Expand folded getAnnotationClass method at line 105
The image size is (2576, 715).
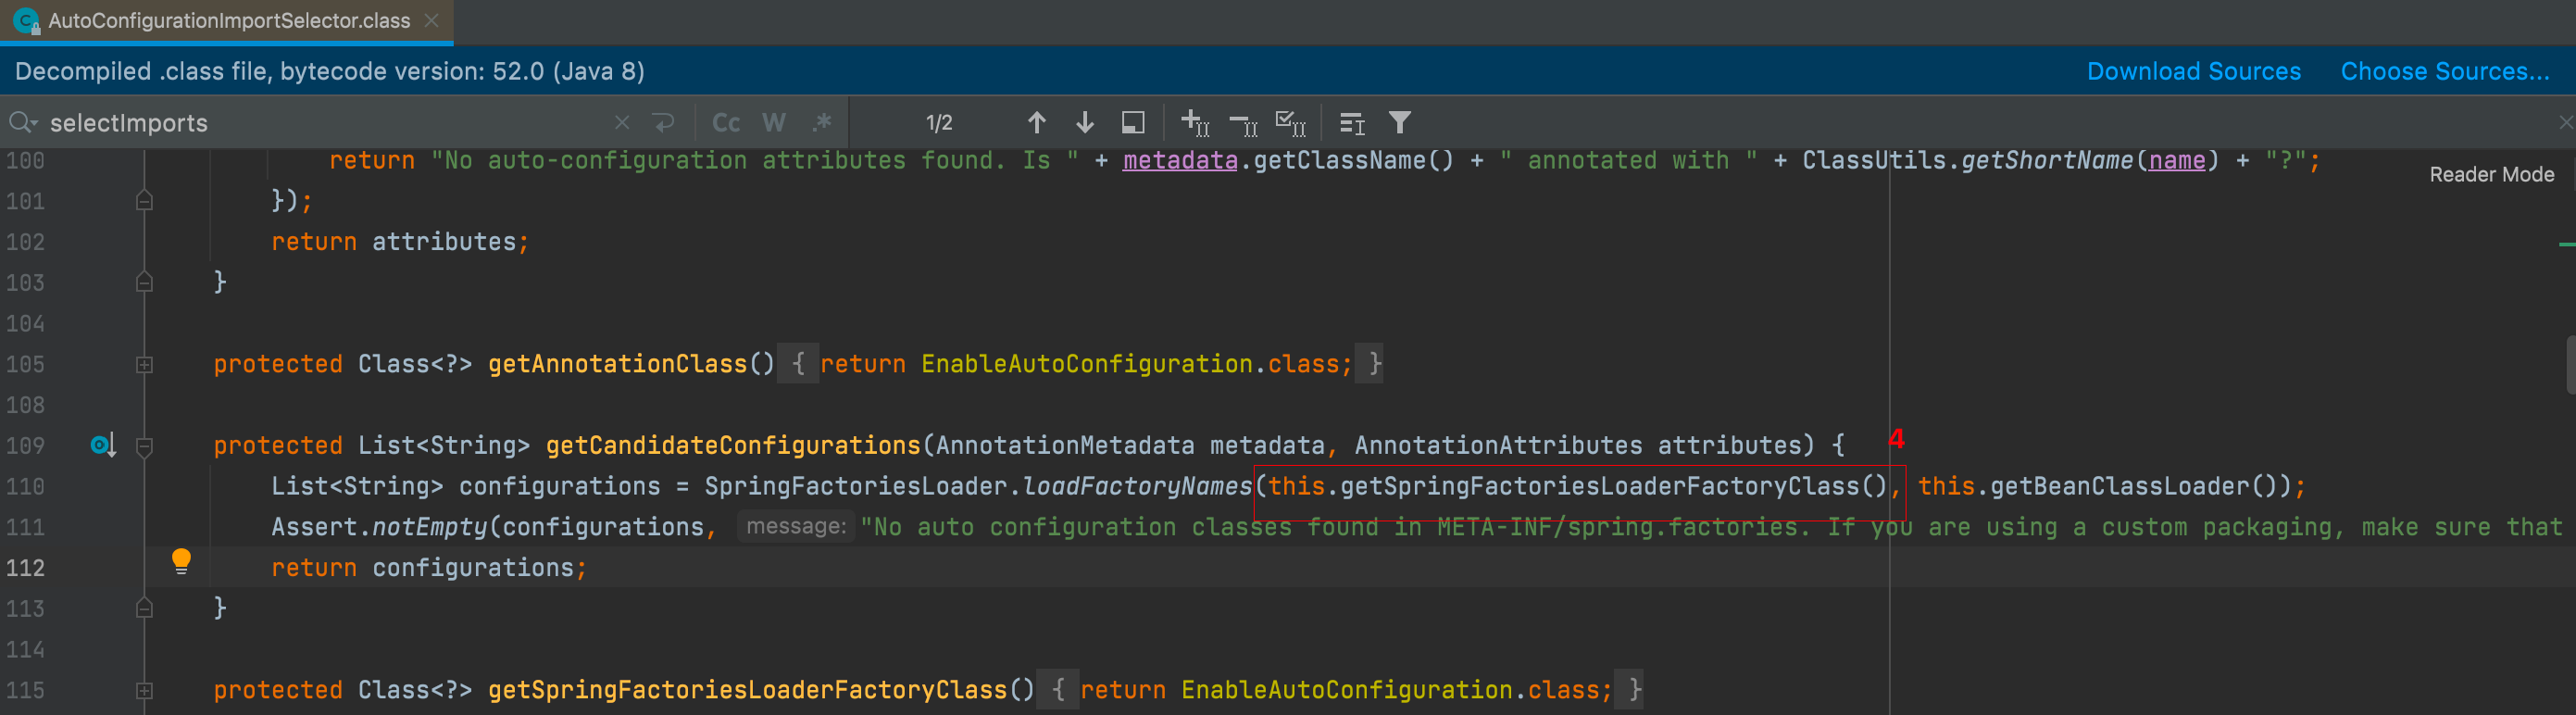click(144, 365)
